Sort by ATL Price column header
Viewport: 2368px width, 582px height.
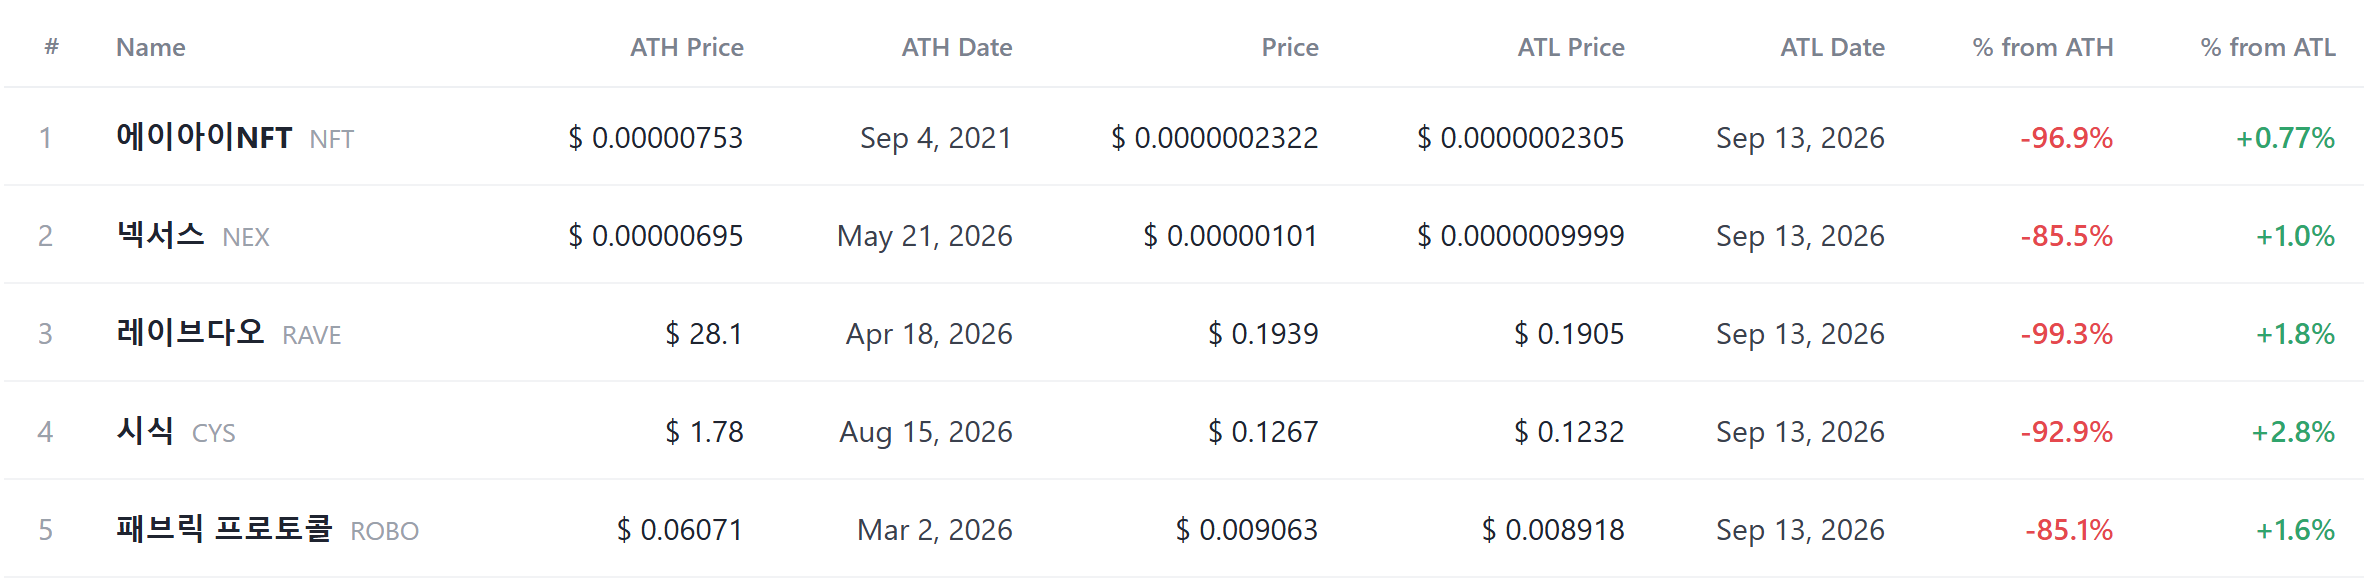(x=1571, y=47)
